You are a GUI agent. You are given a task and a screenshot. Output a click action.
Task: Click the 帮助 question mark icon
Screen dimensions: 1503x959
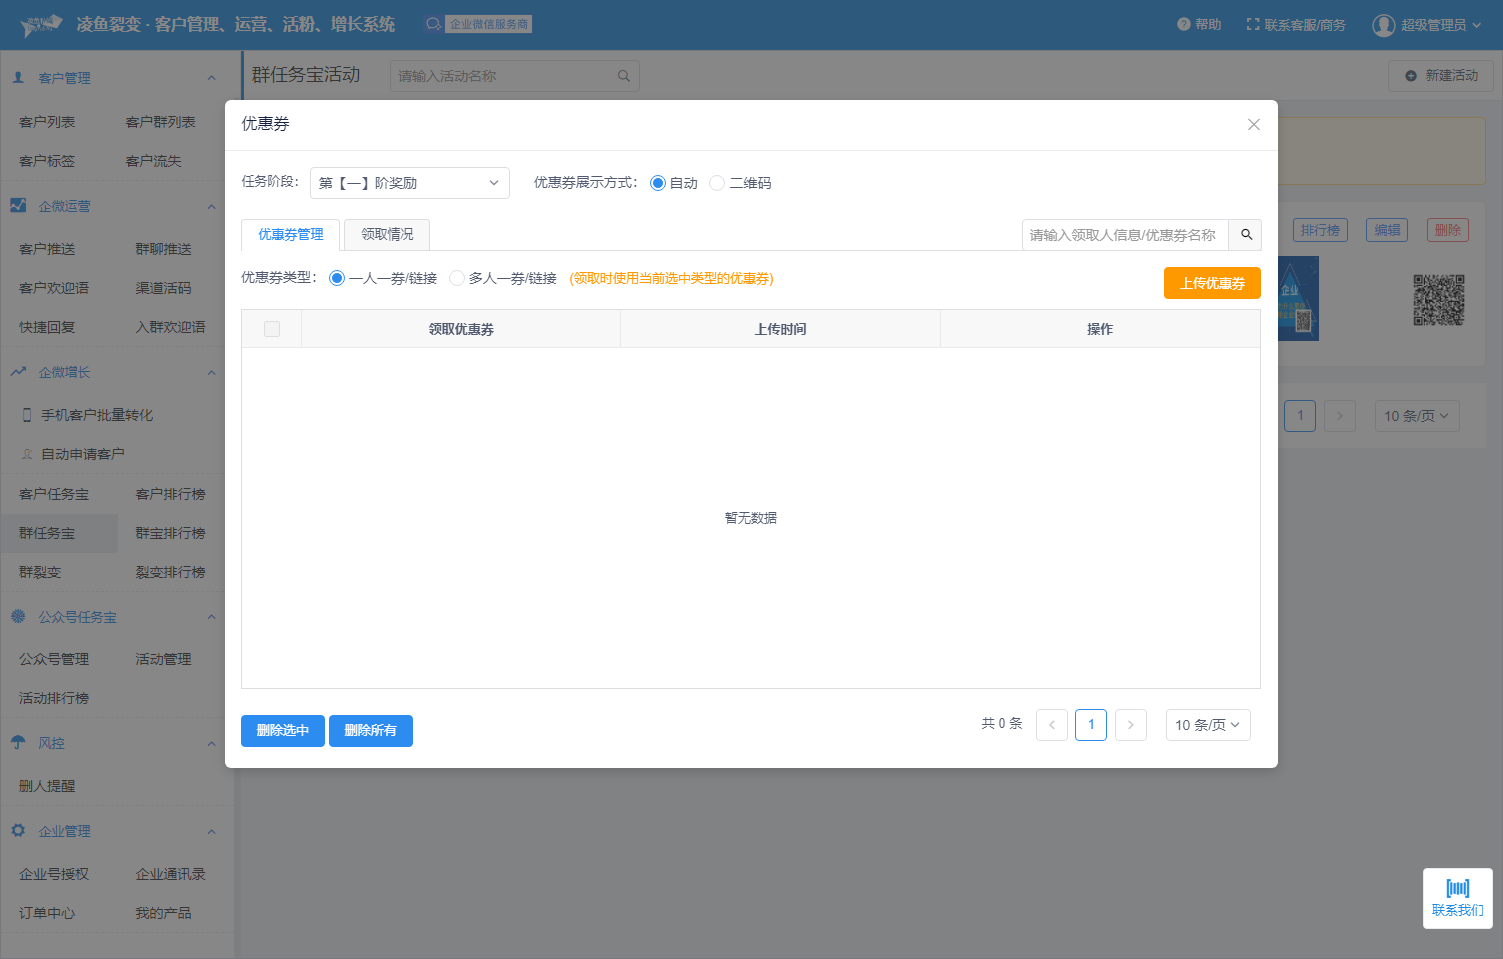pos(1183,25)
